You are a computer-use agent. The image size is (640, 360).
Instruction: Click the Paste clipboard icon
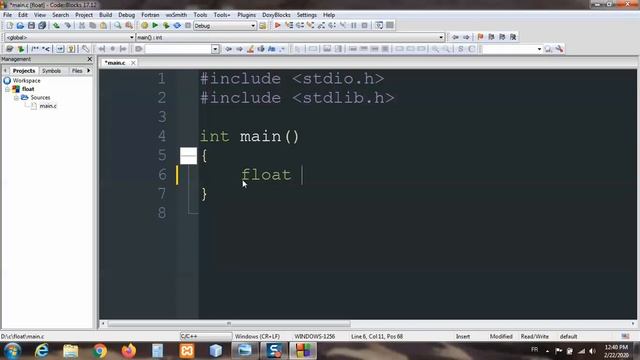(104, 25)
